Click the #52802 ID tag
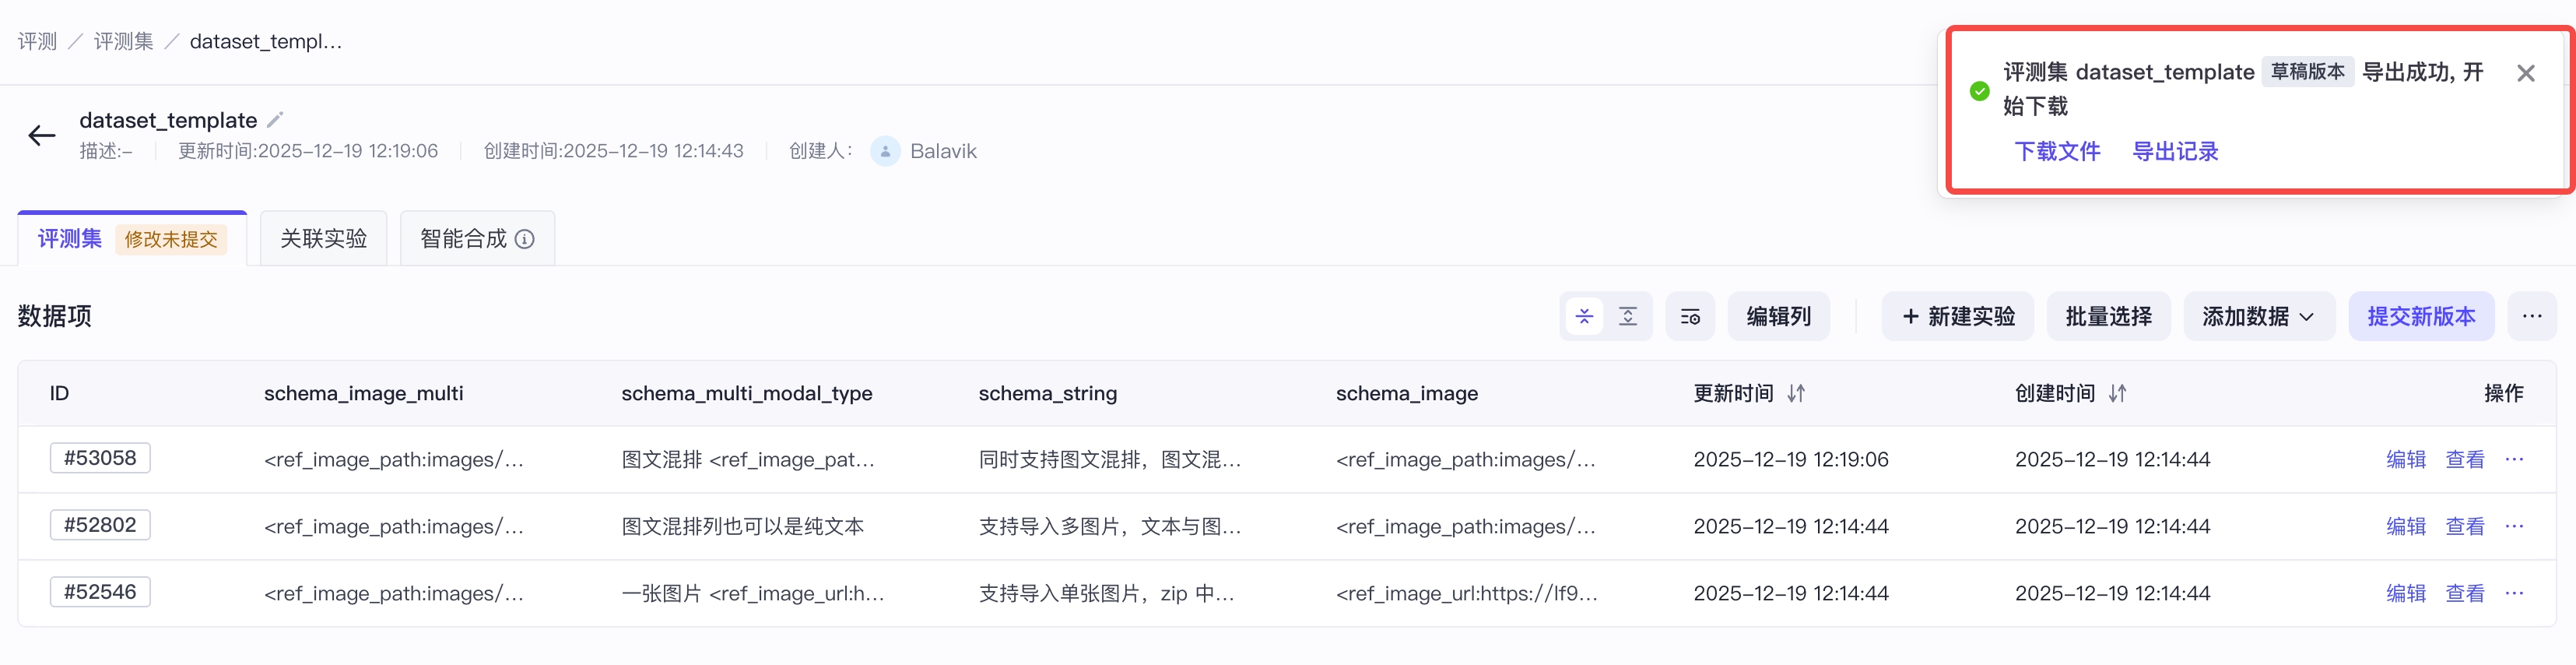Image resolution: width=2576 pixels, height=665 pixels. point(100,525)
